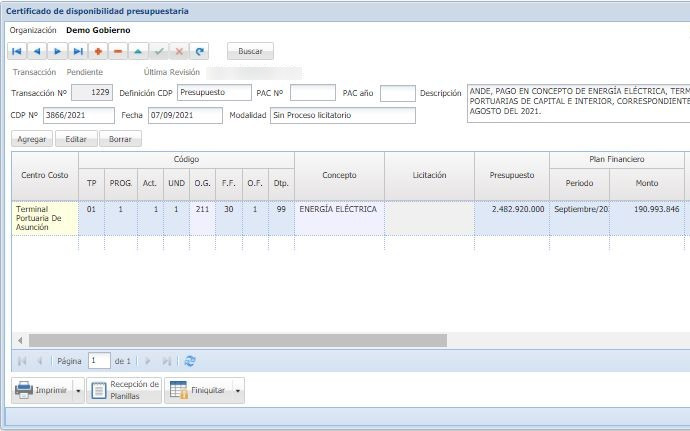The width and height of the screenshot is (690, 431).
Task: Click the Agregar button
Action: [32, 139]
